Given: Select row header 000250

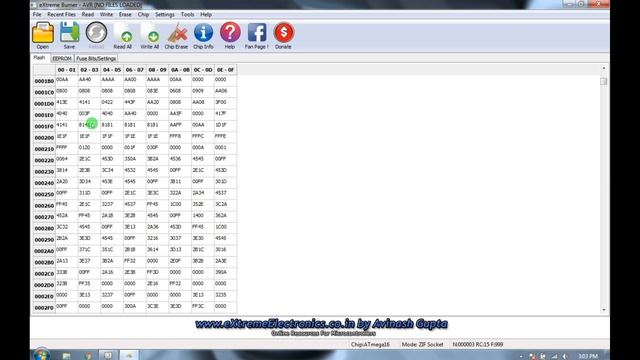Looking at the screenshot, I should (x=44, y=194).
